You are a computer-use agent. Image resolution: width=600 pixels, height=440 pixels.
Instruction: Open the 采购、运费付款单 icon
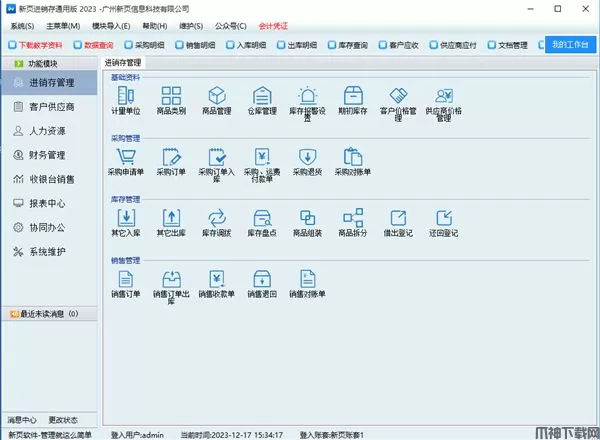click(262, 156)
